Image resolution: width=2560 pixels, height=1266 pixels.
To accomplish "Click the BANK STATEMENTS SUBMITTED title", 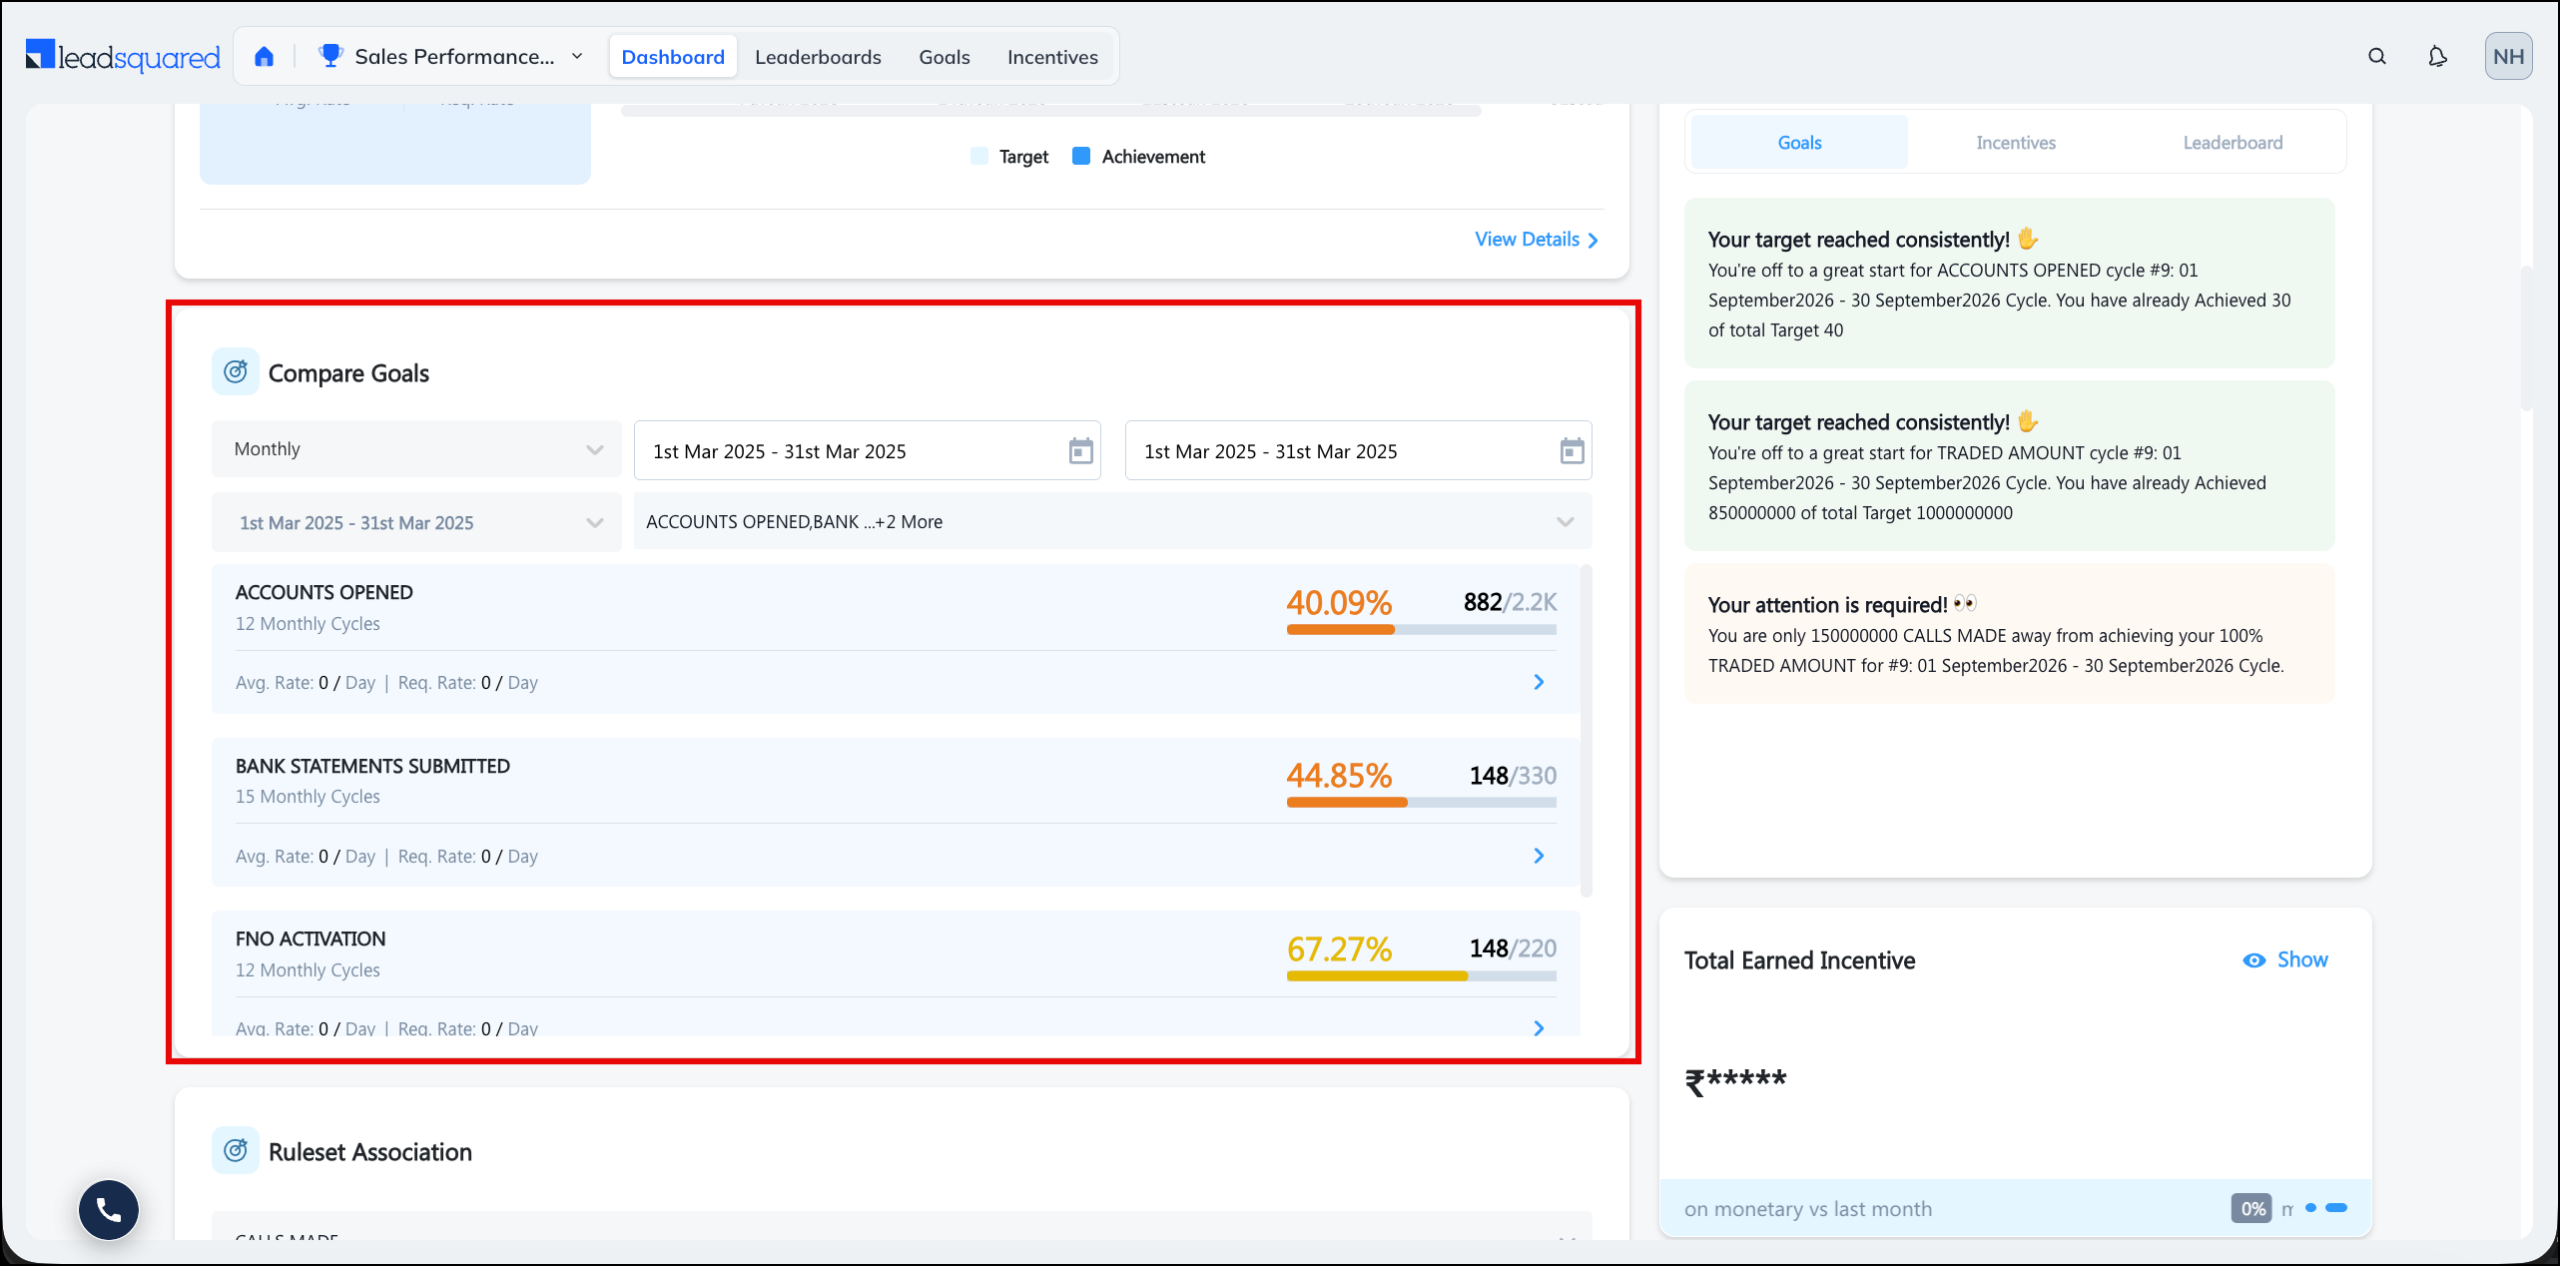I will coord(373,766).
